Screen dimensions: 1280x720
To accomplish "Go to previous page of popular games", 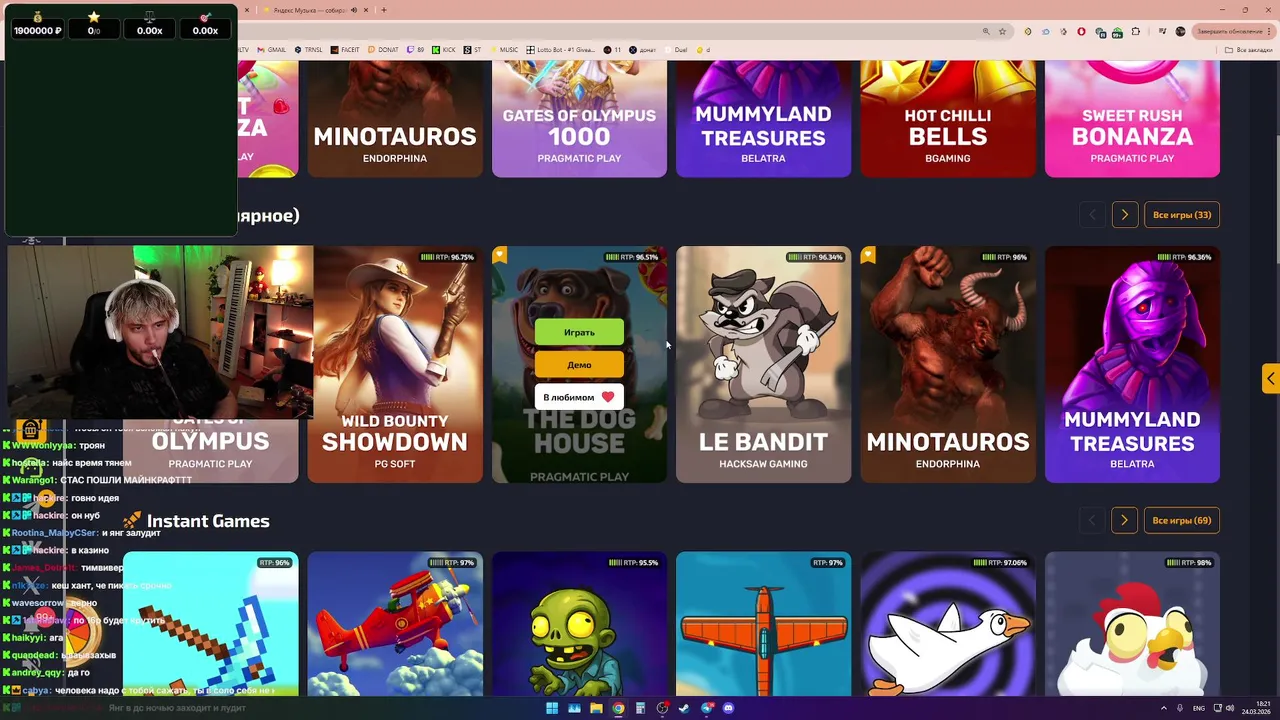I will pos(1092,215).
